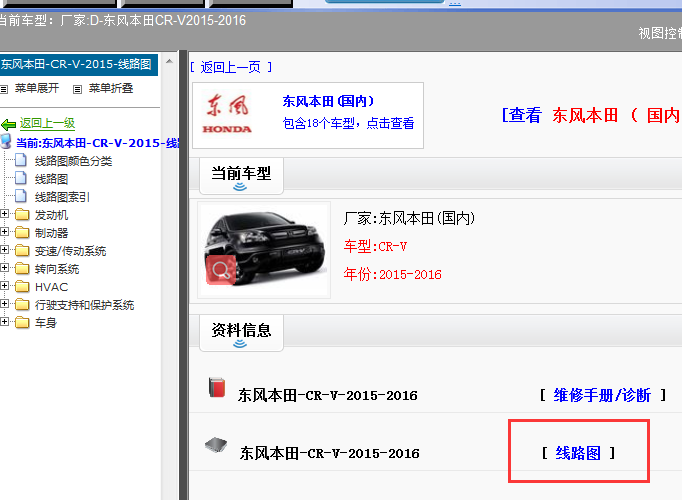This screenshot has height=500, width=682.
Task: Collapse the 资料信息 section chevron
Action: [x=240, y=344]
